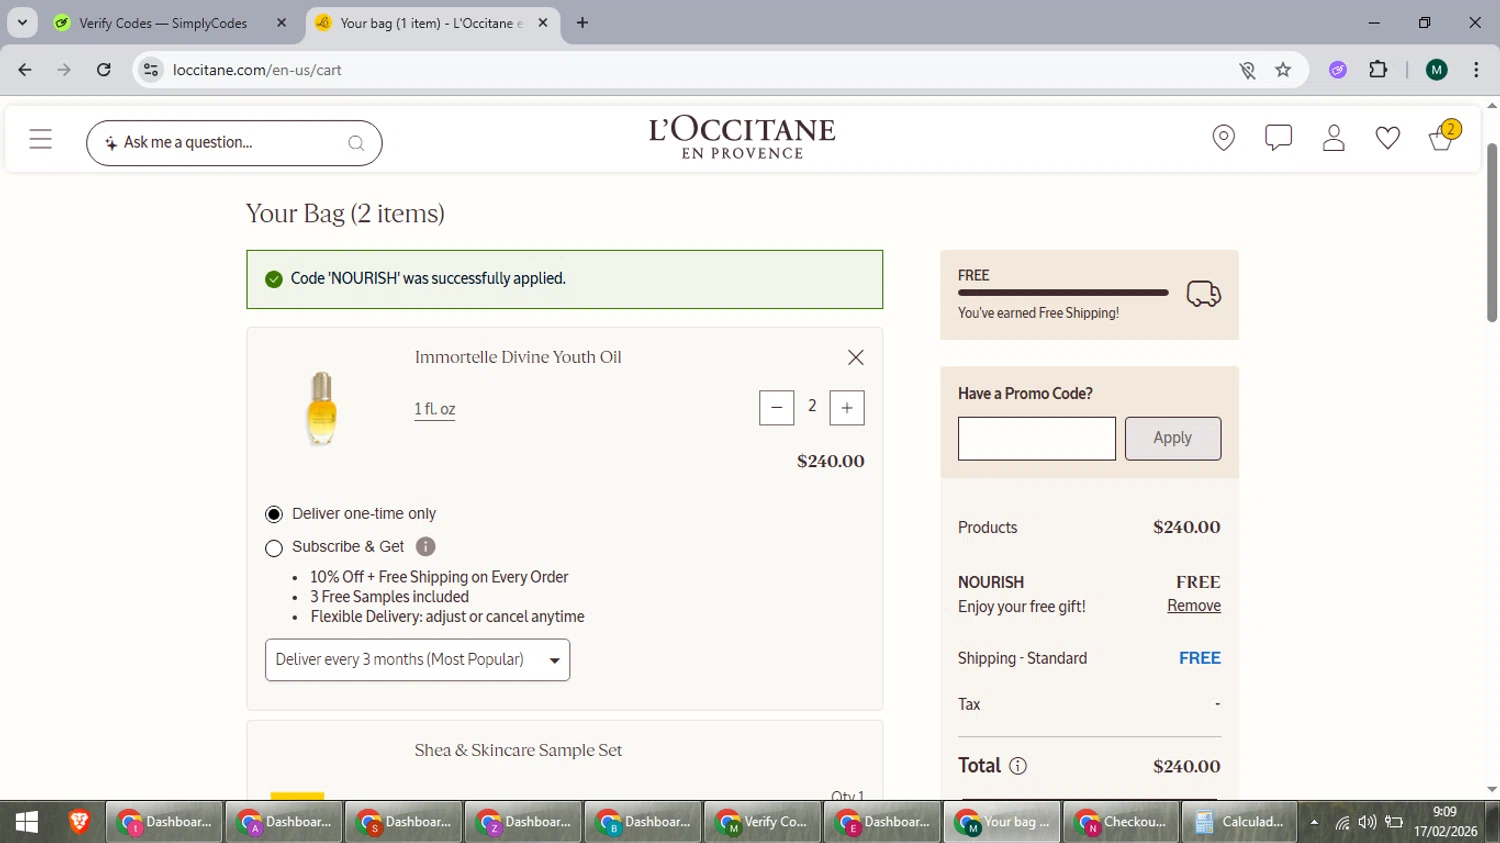Reload the current page
Viewport: 1500px width, 843px height.
pos(103,70)
